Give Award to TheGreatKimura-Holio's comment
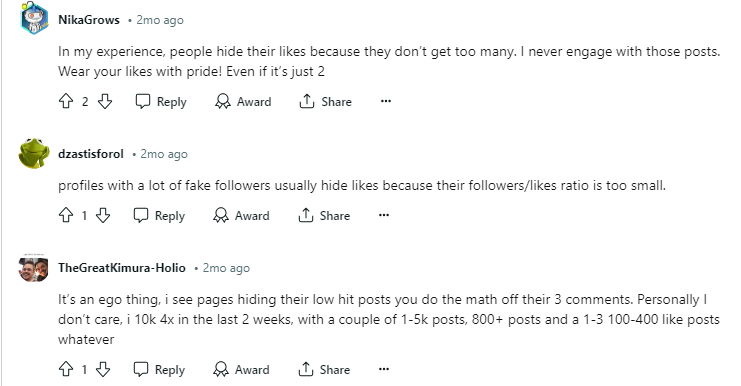Image resolution: width=741 pixels, height=386 pixels. [241, 369]
